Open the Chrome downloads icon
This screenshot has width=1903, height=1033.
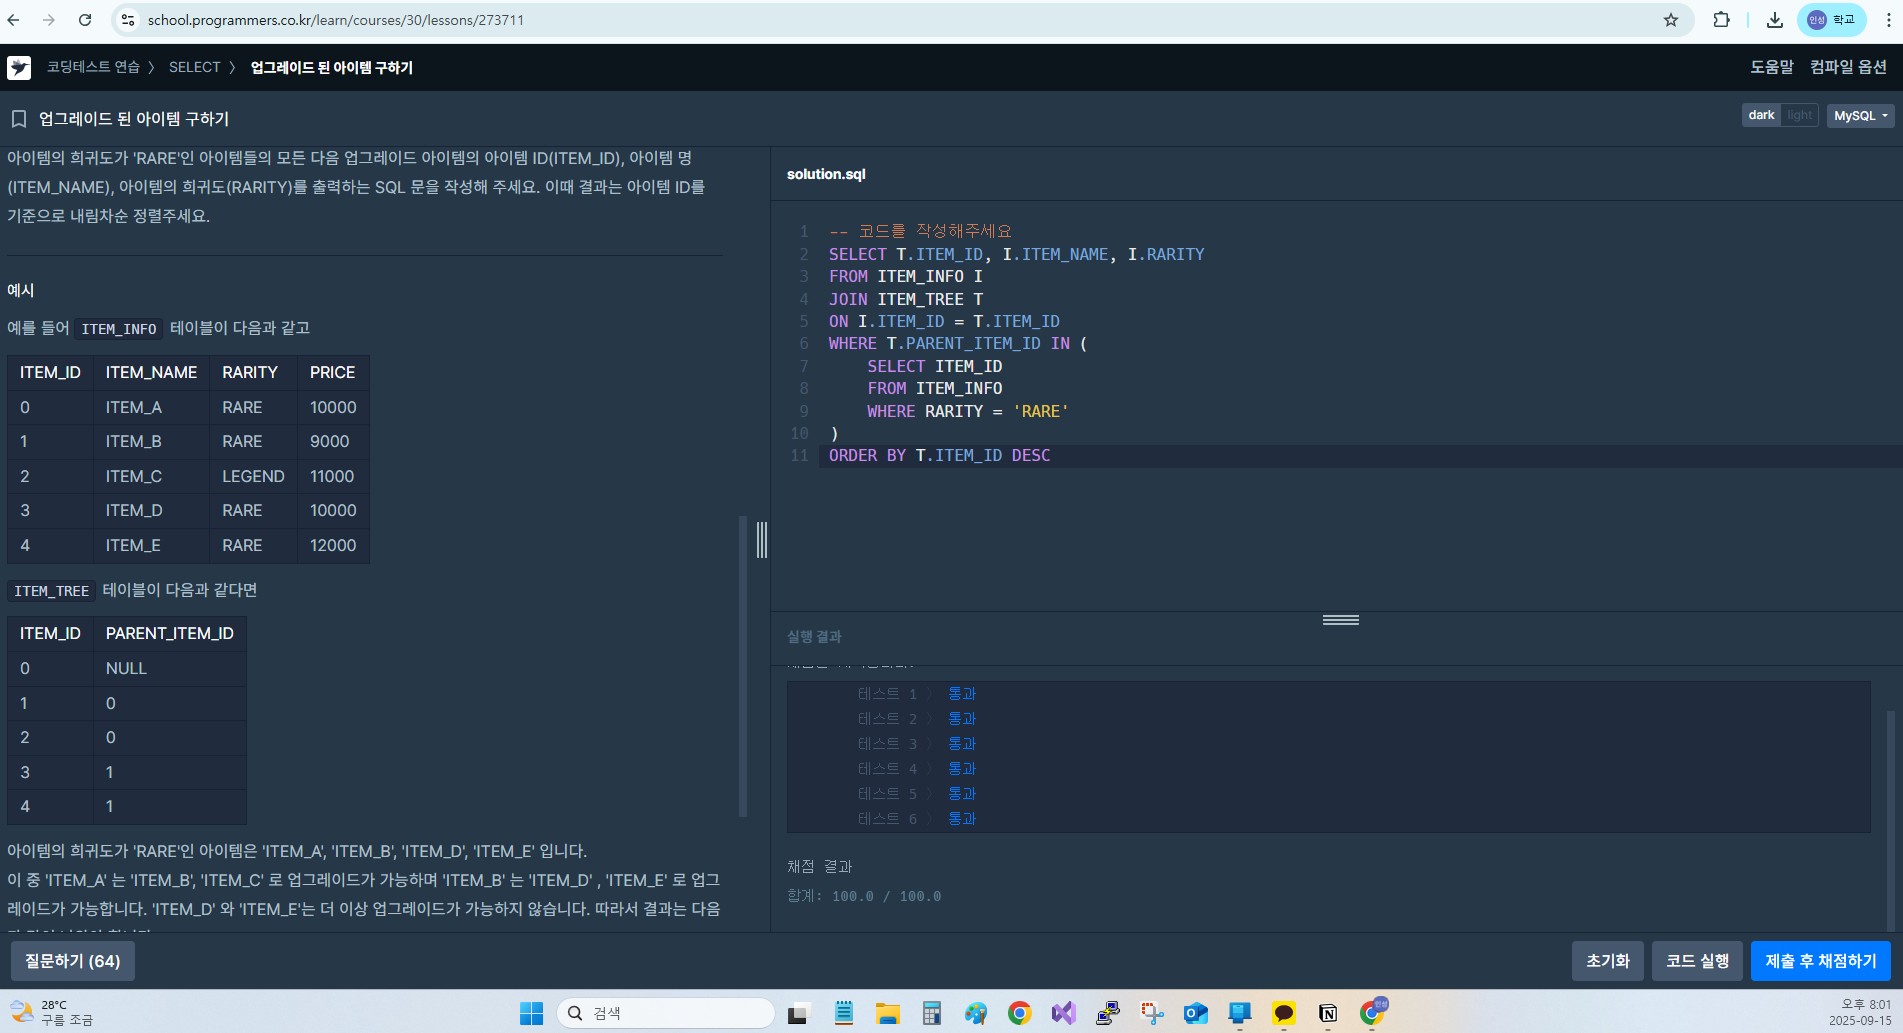1774,20
